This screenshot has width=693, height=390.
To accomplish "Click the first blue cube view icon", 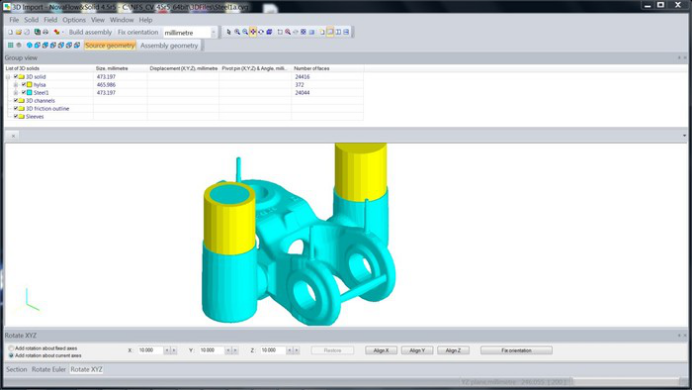I will [x=37, y=45].
